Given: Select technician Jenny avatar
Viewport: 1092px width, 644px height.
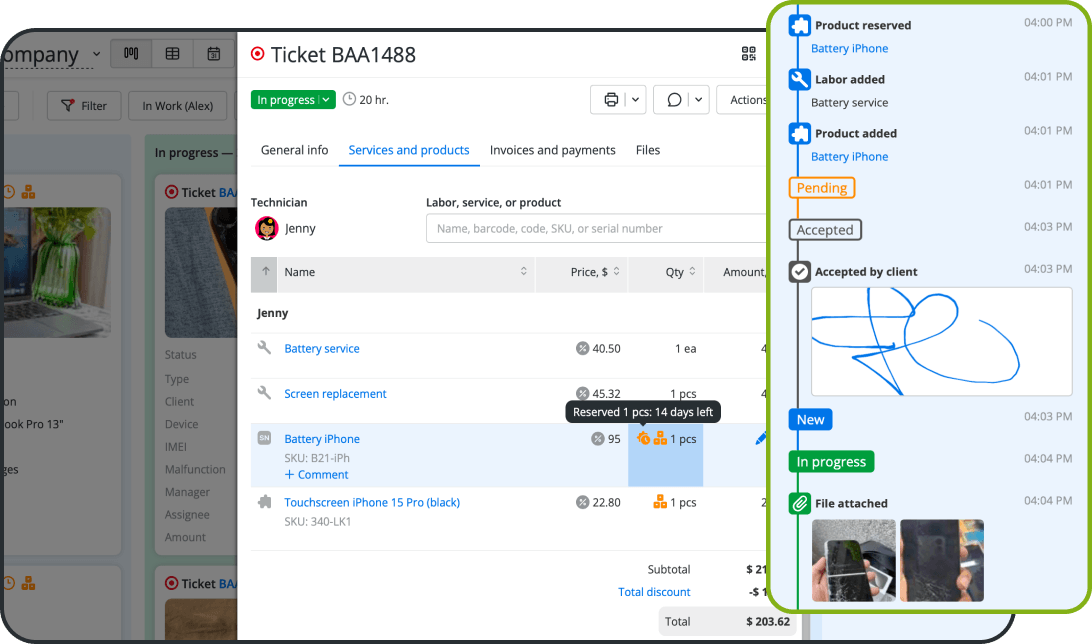Looking at the screenshot, I should 267,228.
